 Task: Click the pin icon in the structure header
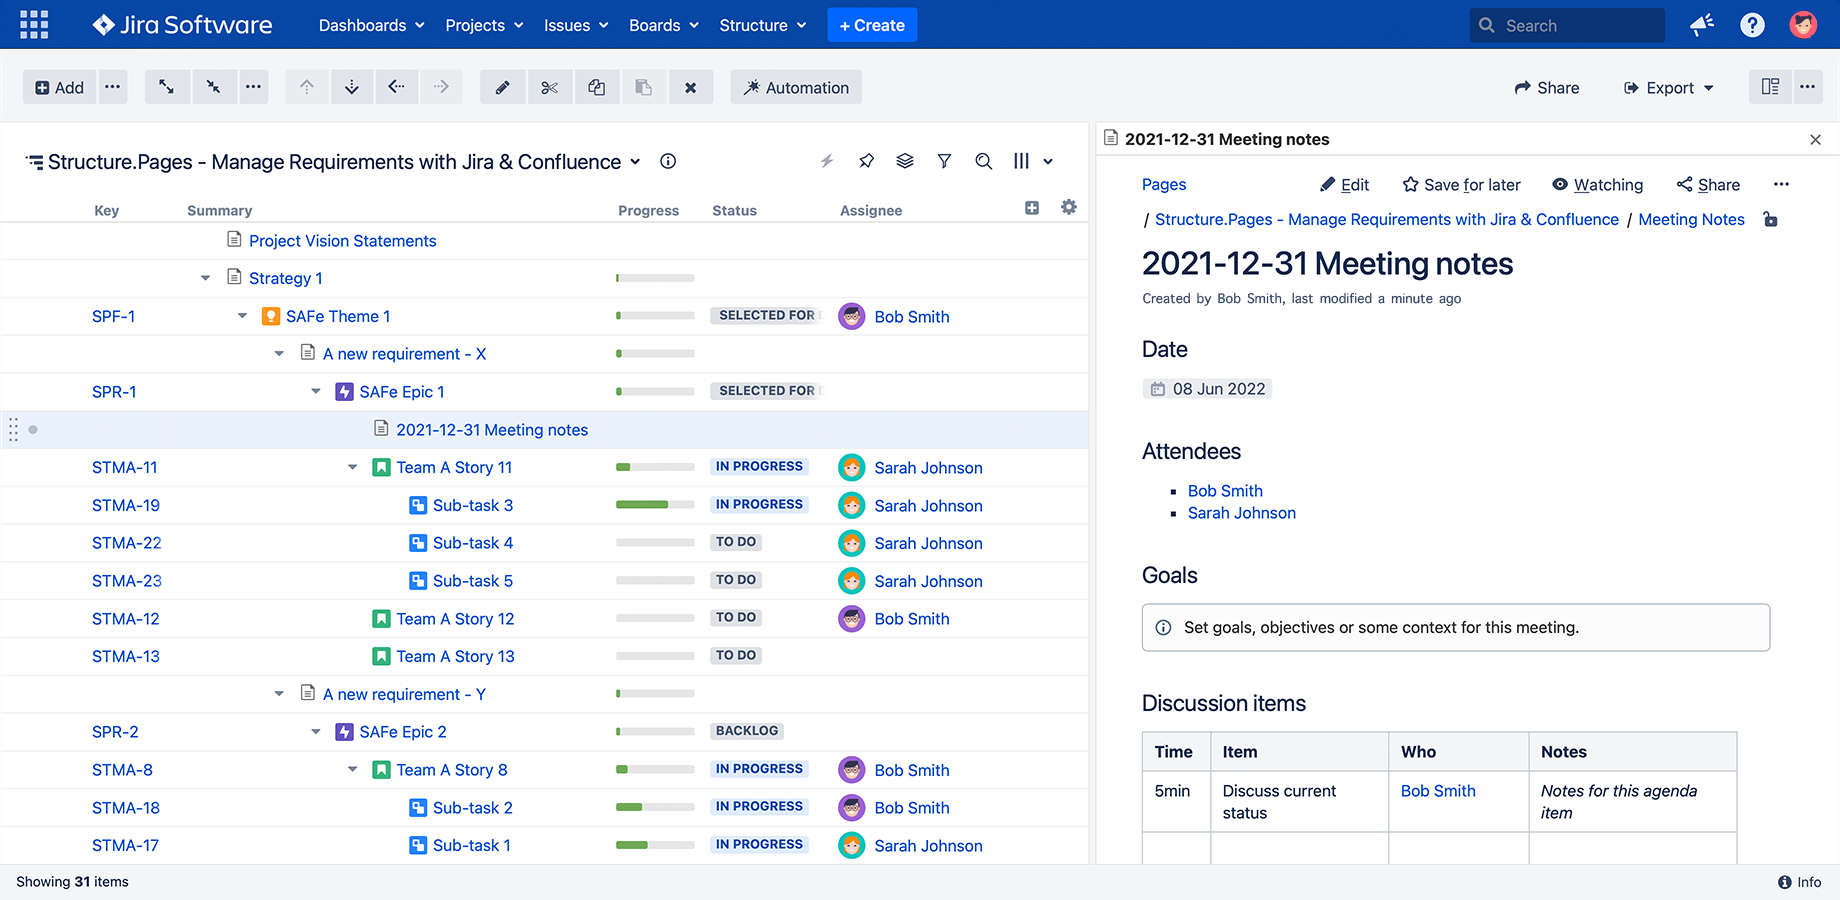(867, 161)
